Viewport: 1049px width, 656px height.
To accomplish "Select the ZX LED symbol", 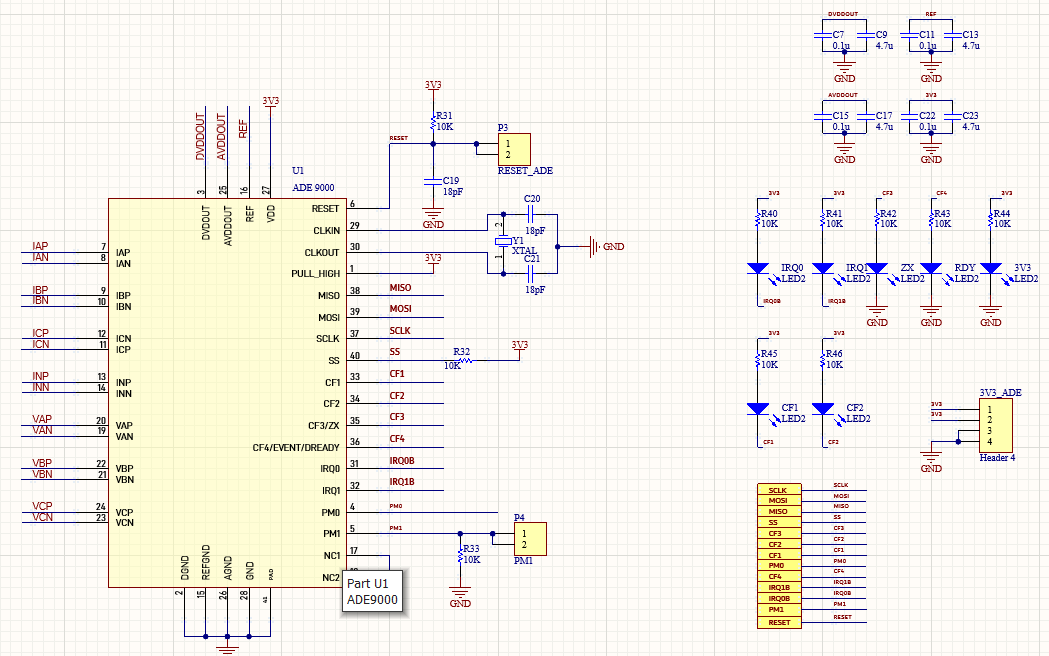I will [877, 268].
